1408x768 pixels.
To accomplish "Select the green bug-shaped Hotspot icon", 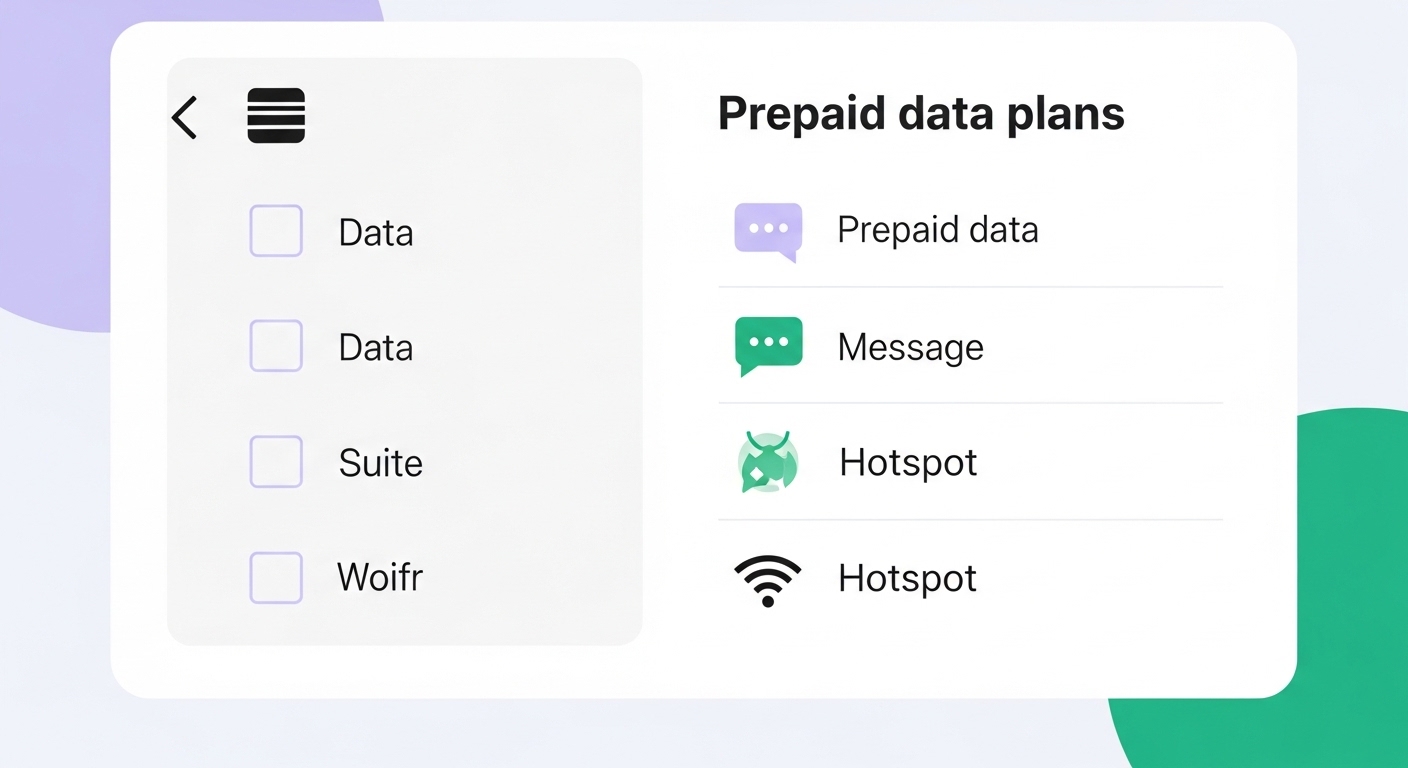I will pos(768,462).
